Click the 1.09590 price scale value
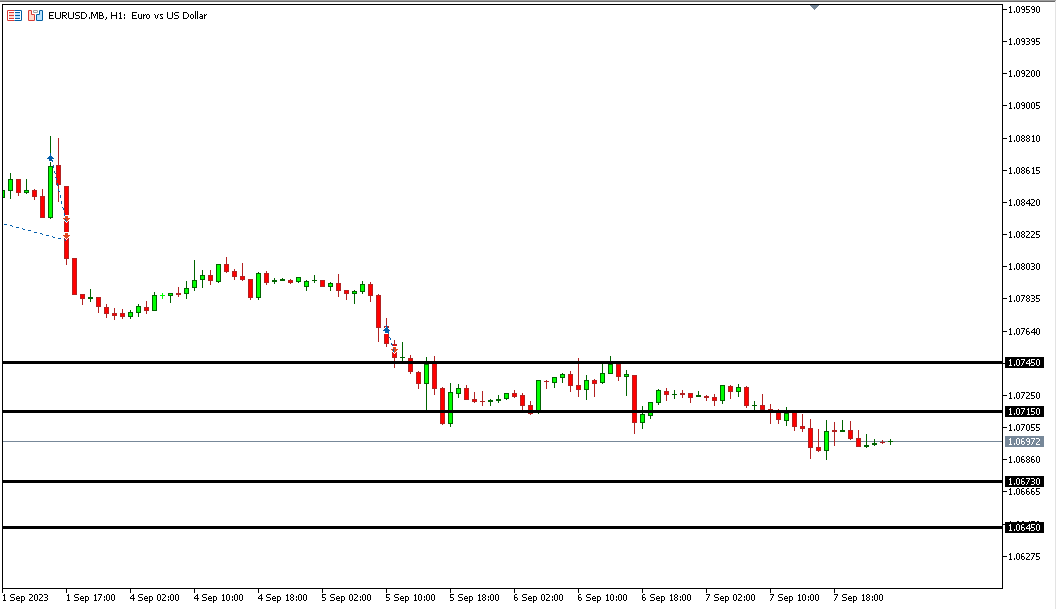This screenshot has height=609, width=1056. coord(1025,10)
